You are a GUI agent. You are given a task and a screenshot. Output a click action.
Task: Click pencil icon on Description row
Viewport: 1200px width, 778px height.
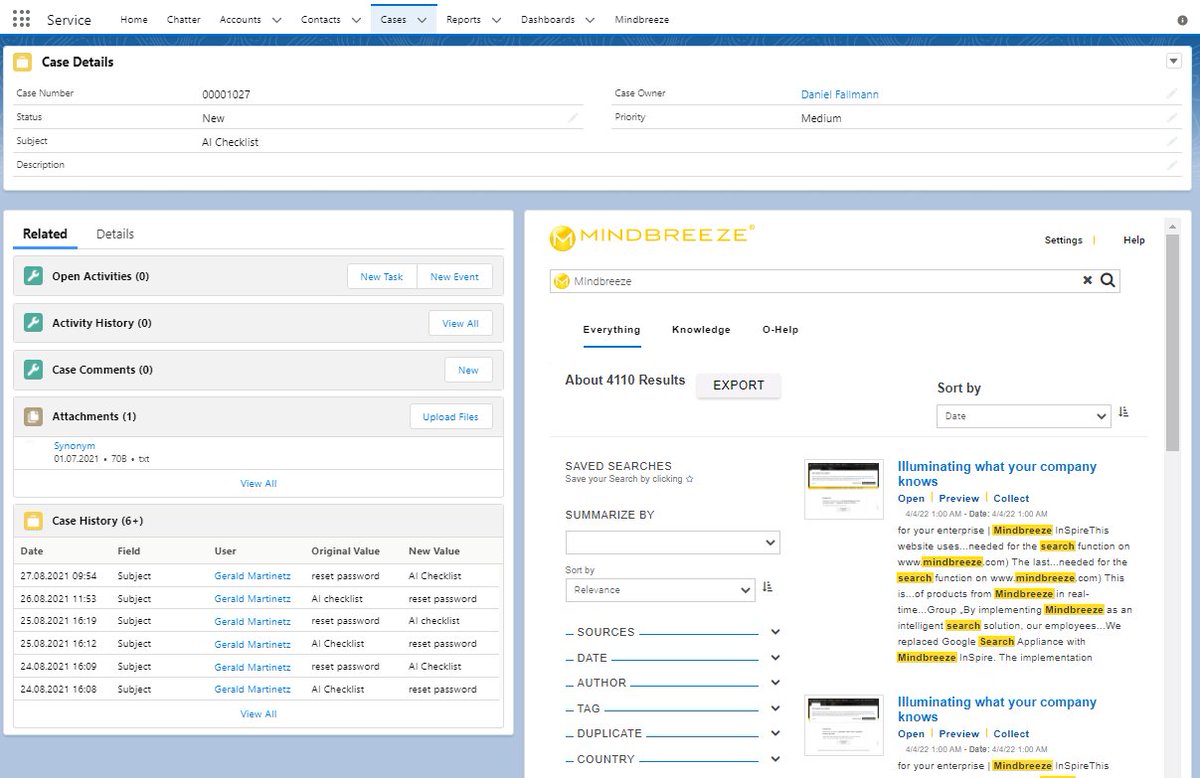[1171, 165]
